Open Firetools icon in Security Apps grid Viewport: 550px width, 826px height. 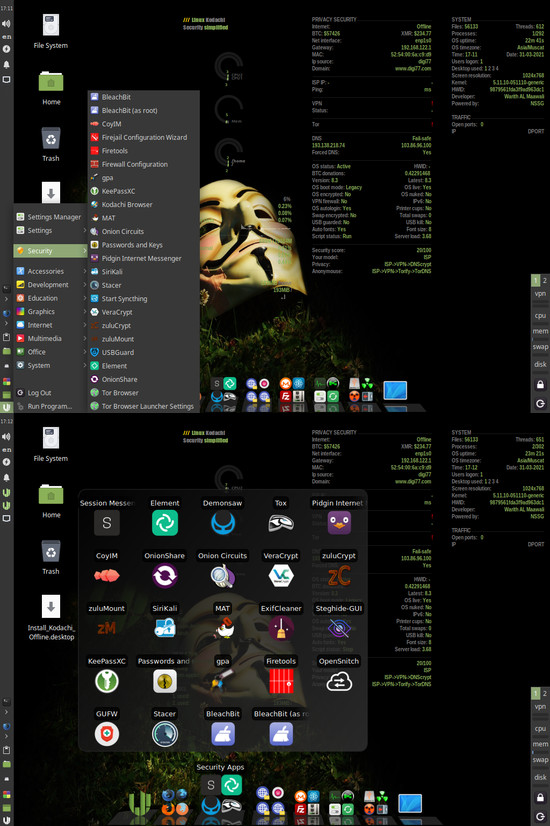tap(281, 682)
